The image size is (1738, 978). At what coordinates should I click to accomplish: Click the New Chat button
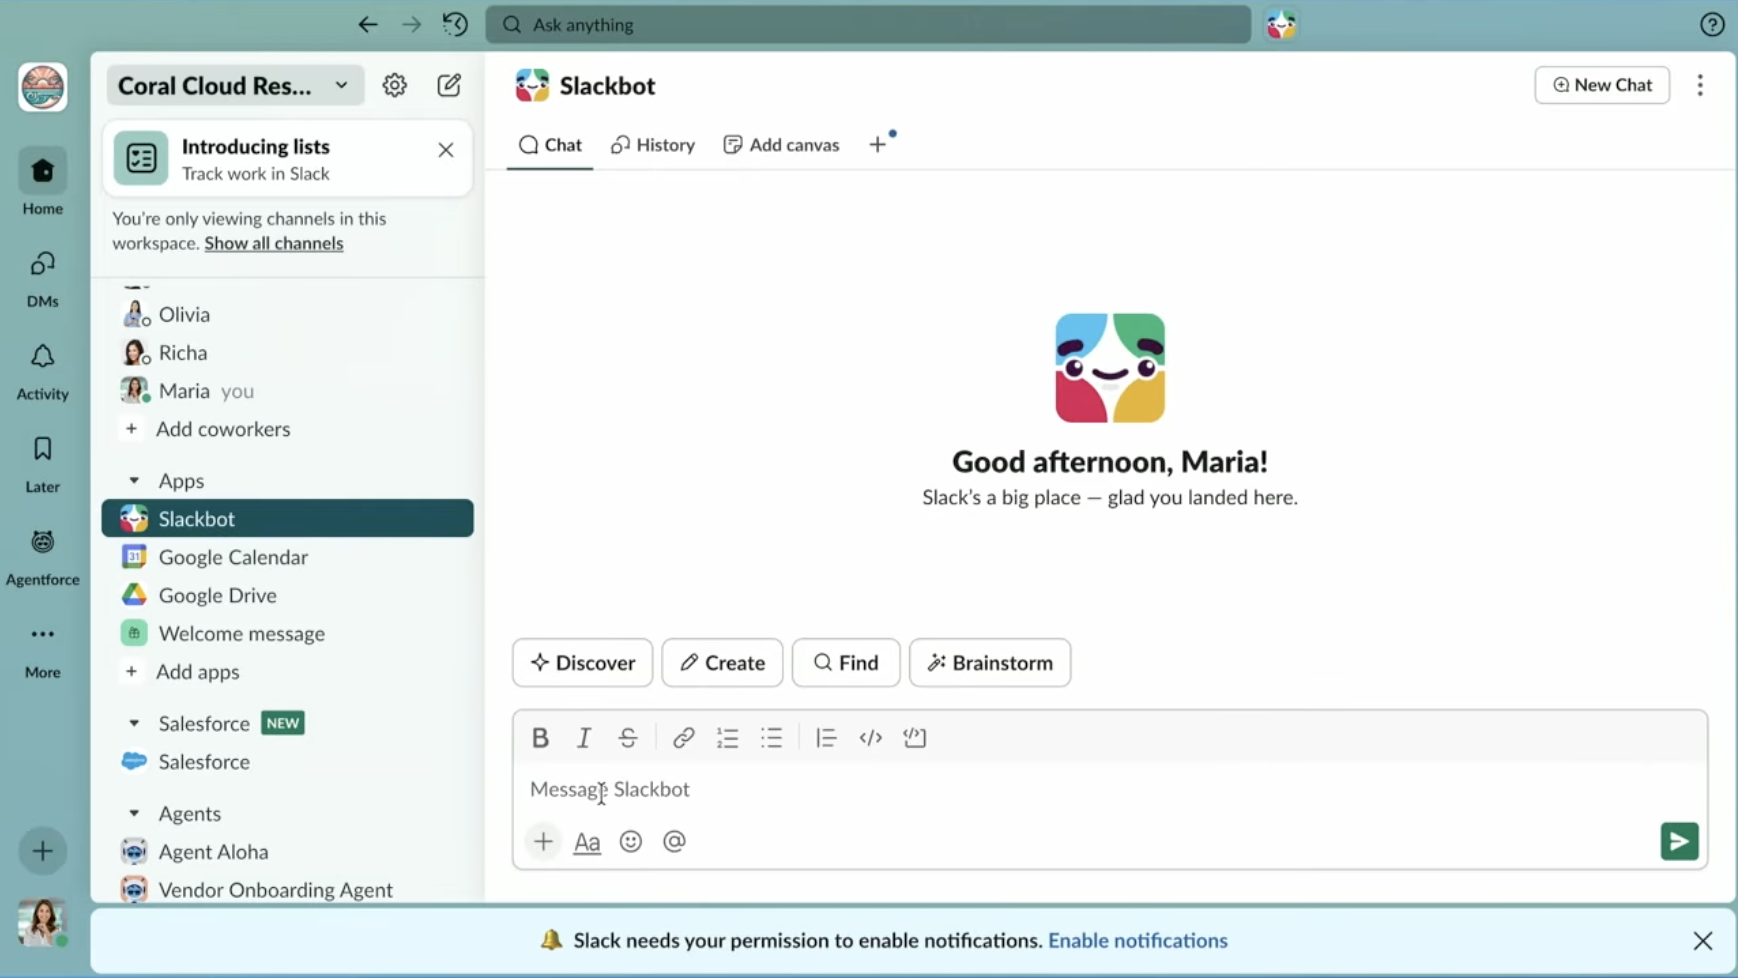coord(1601,85)
